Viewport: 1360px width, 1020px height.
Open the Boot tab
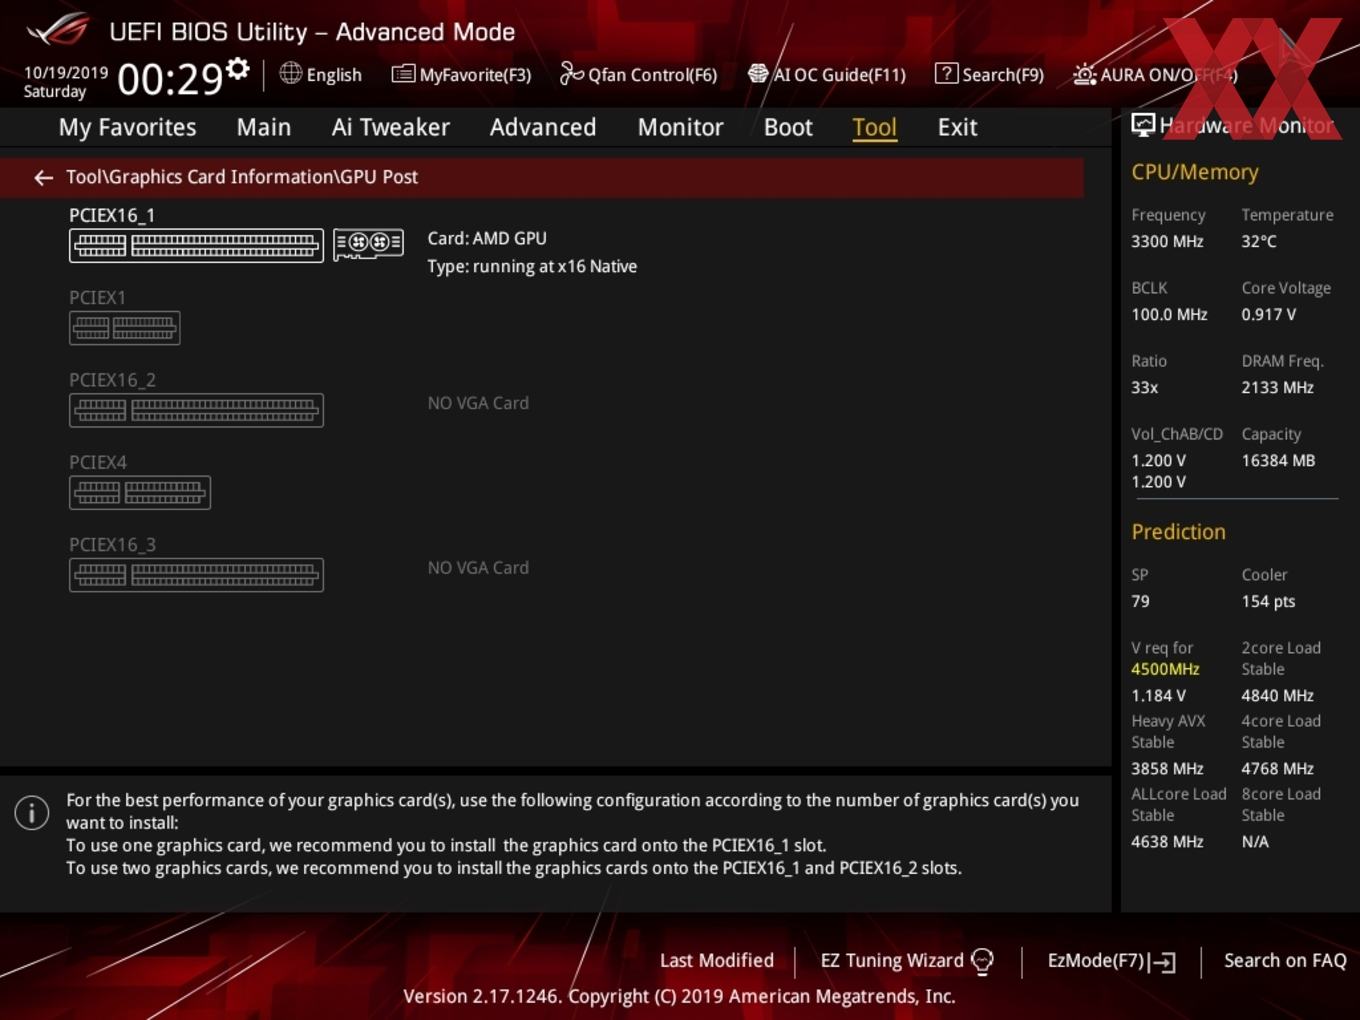tap(788, 127)
